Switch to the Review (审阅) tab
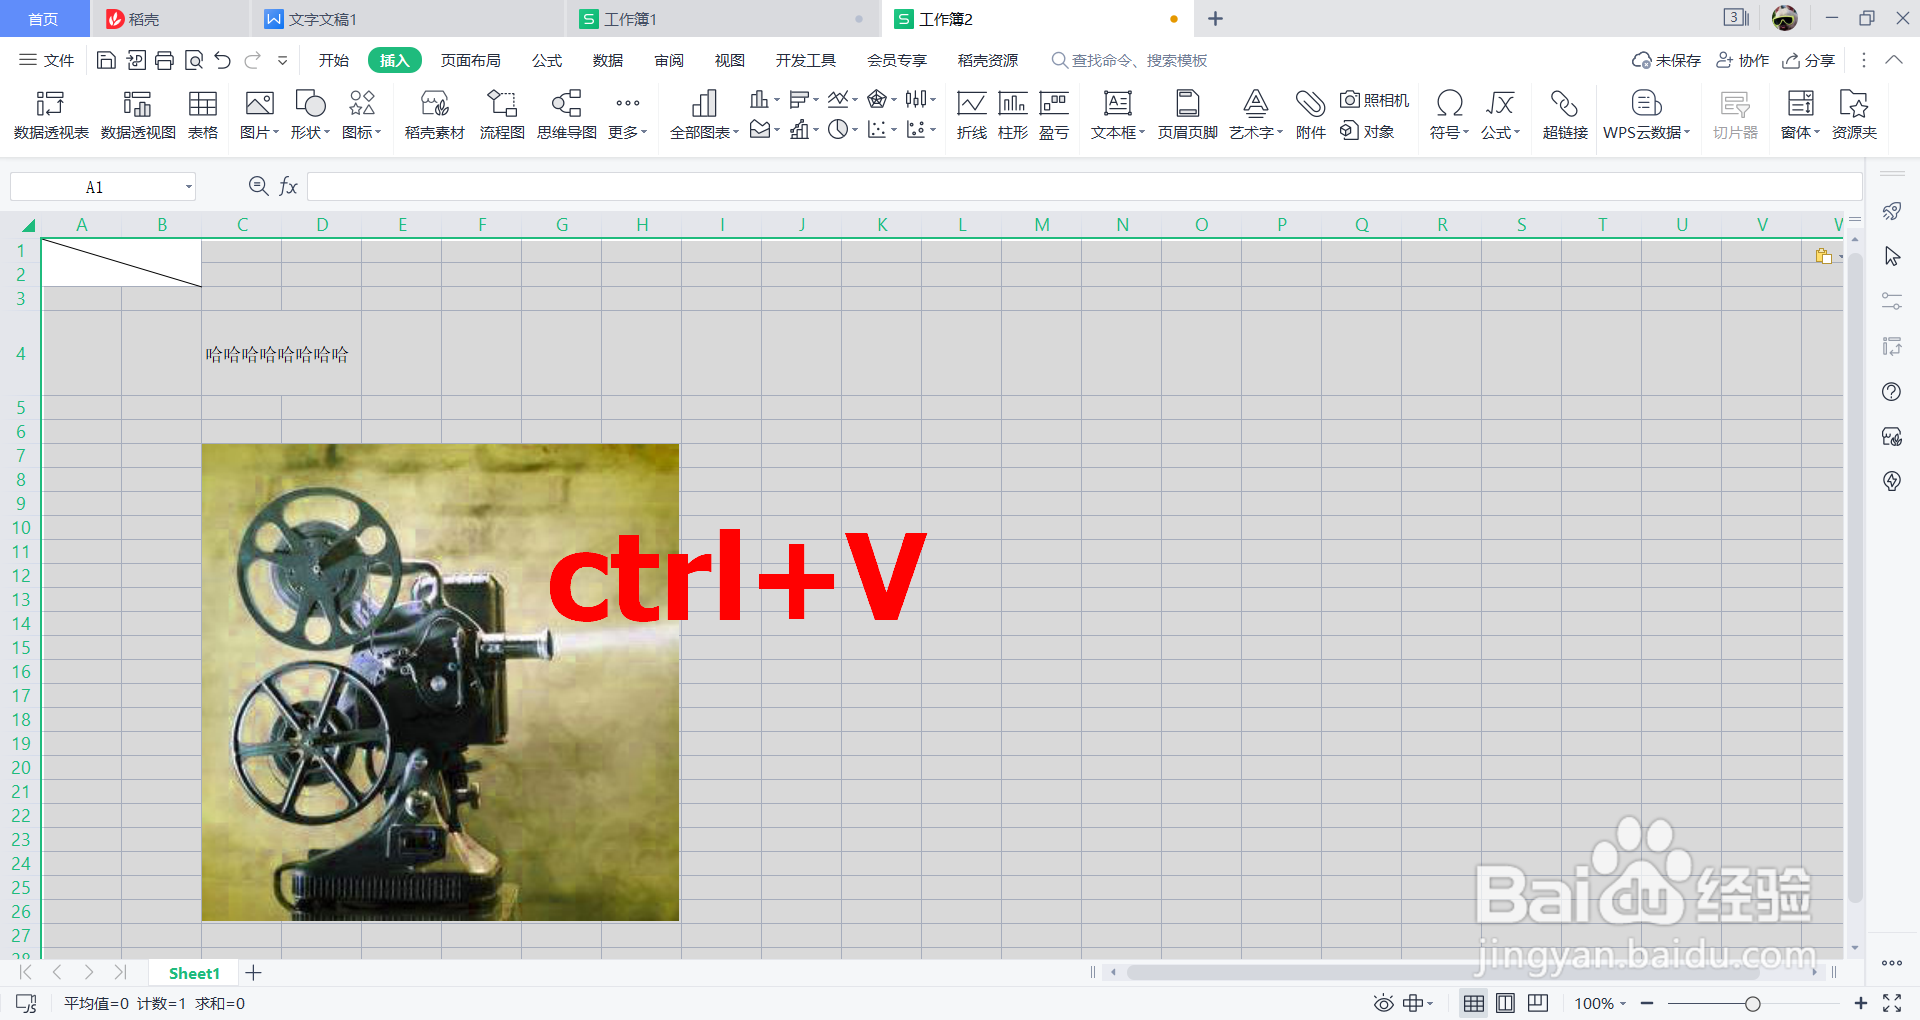Viewport: 1920px width, 1020px height. [669, 60]
